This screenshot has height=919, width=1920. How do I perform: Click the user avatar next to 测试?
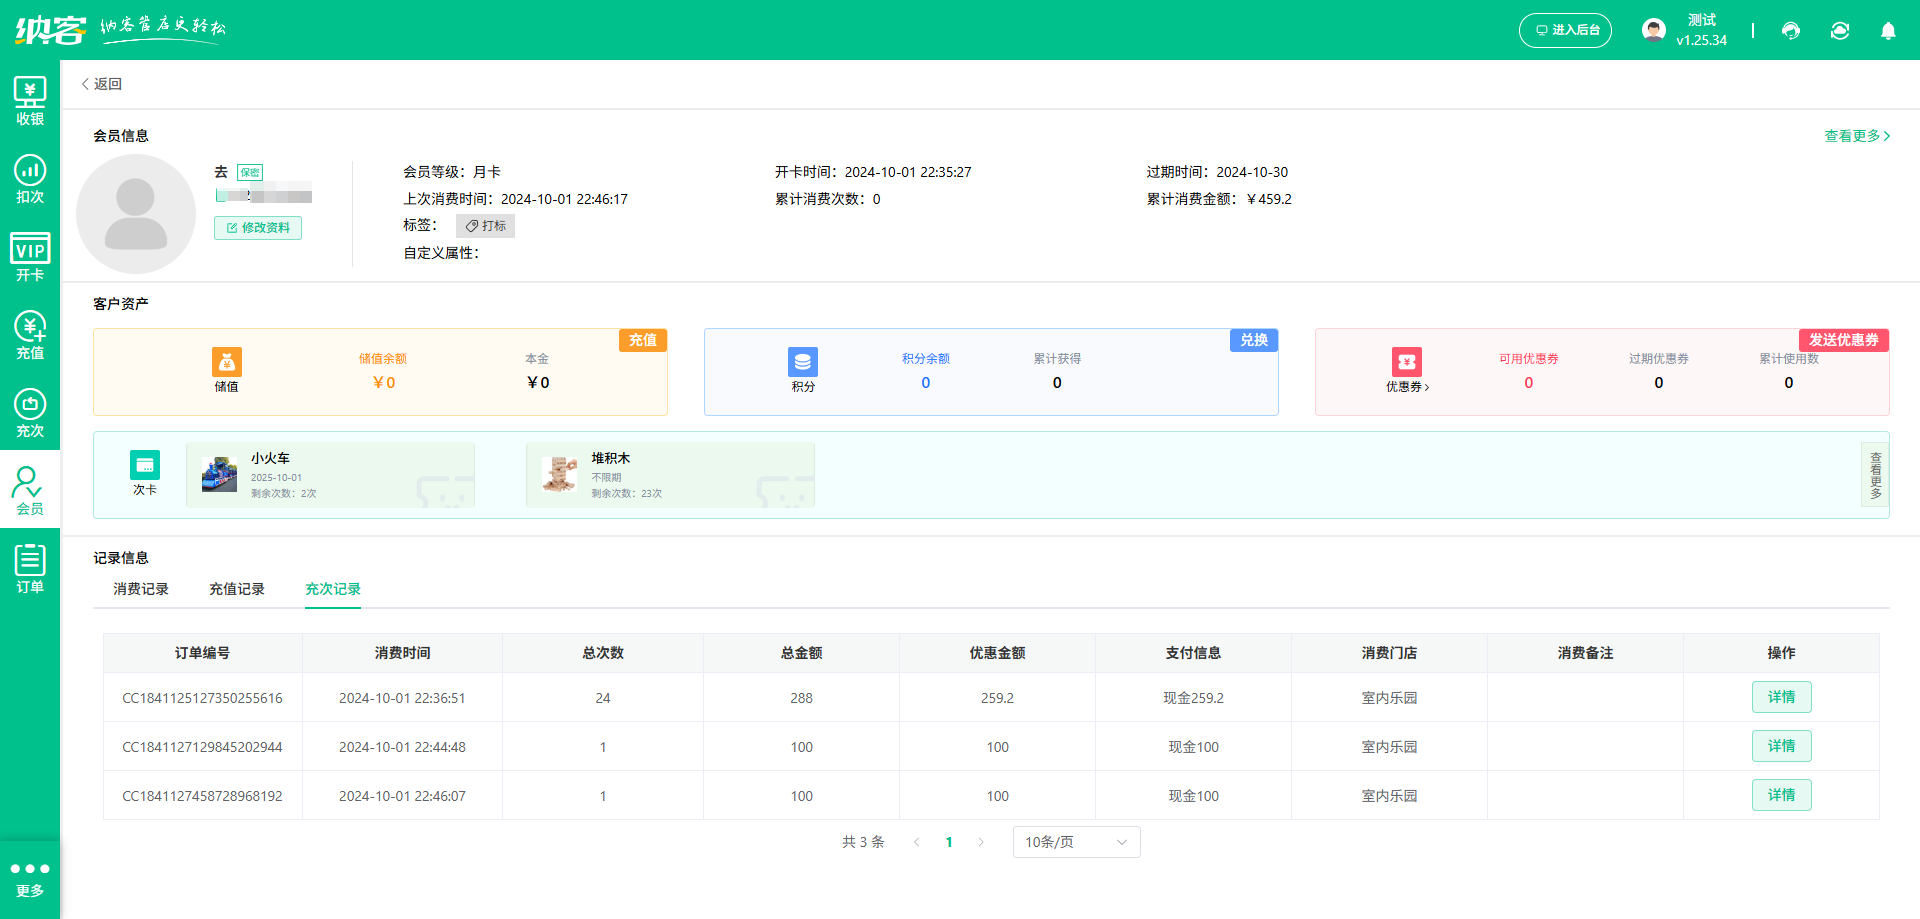coord(1653,28)
